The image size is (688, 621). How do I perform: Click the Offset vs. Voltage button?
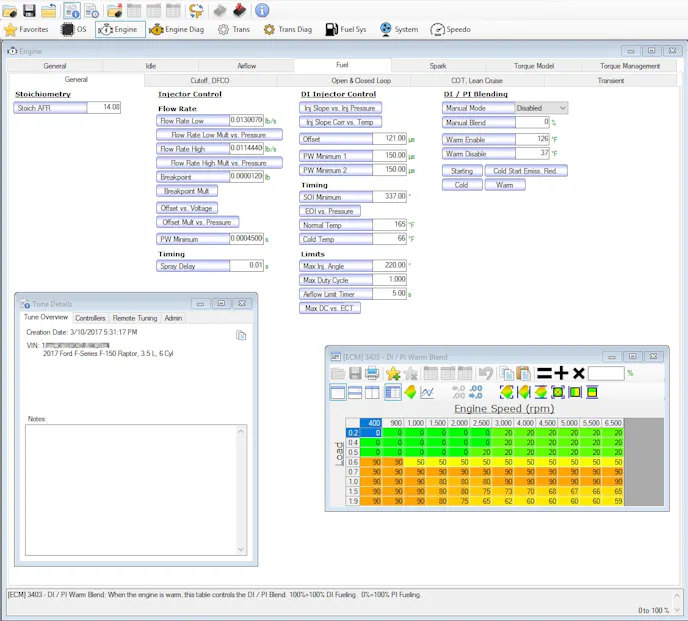click(186, 208)
